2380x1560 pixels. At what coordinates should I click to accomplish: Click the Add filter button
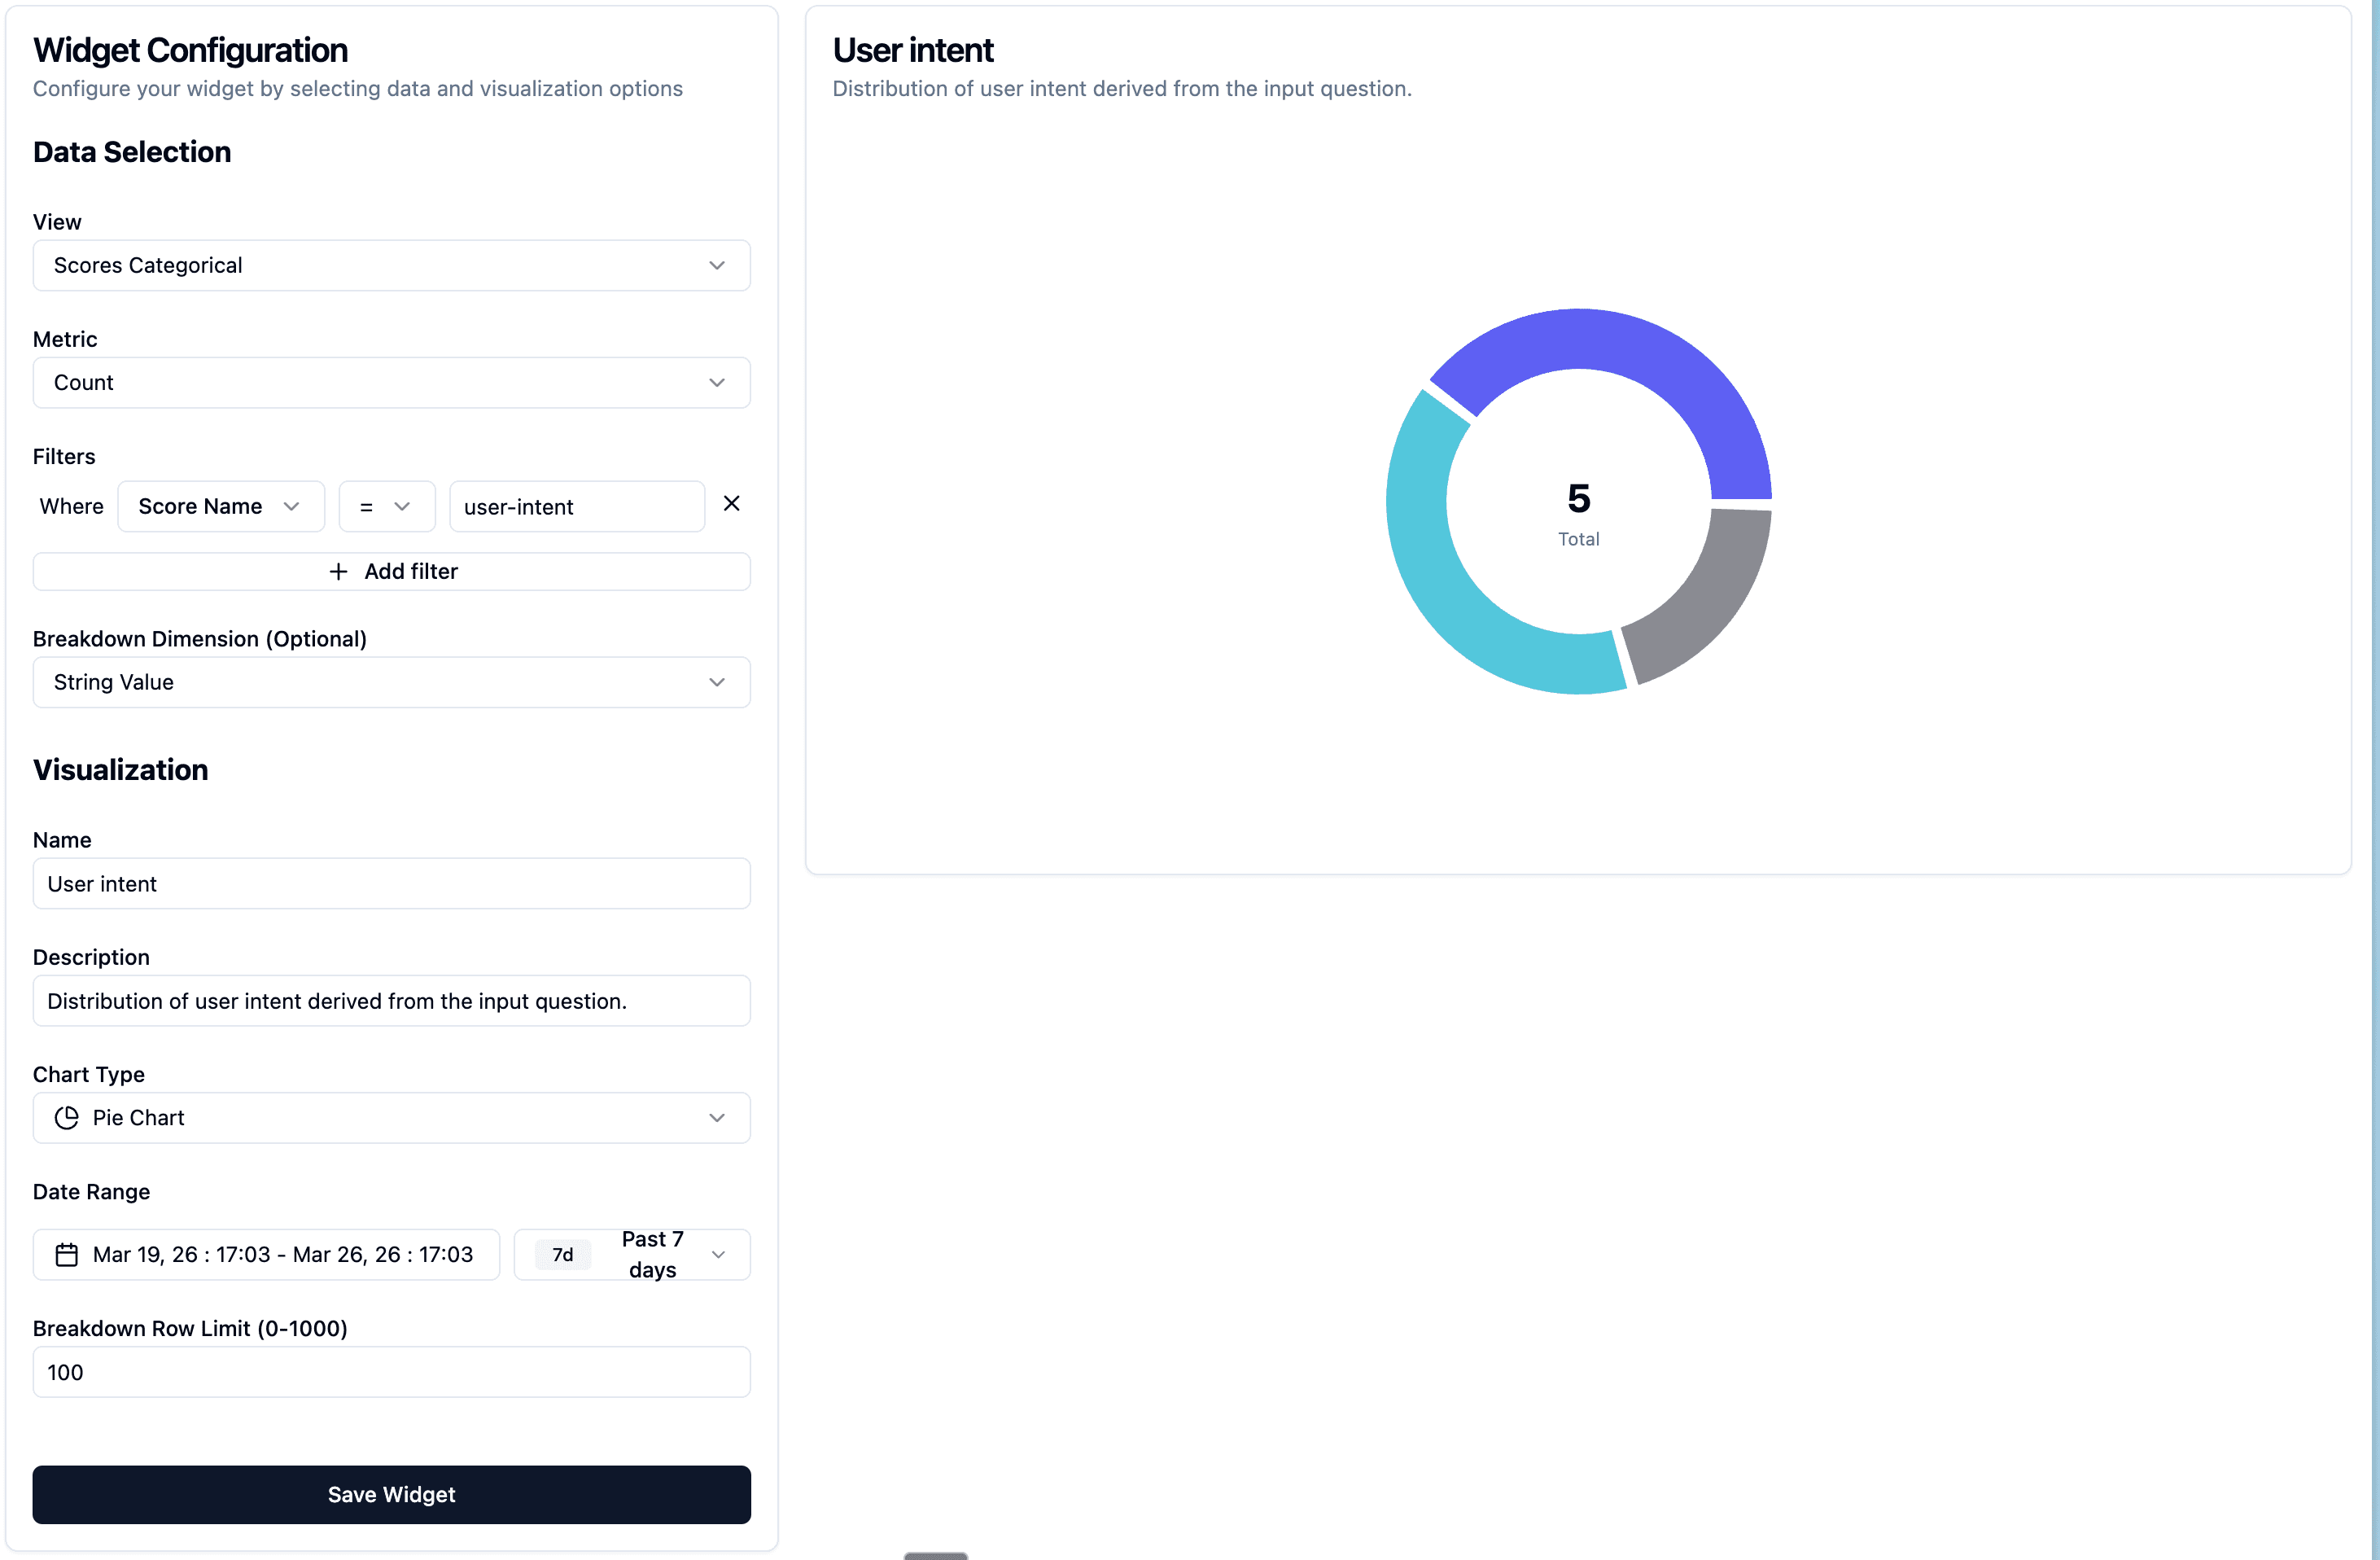pyautogui.click(x=391, y=571)
